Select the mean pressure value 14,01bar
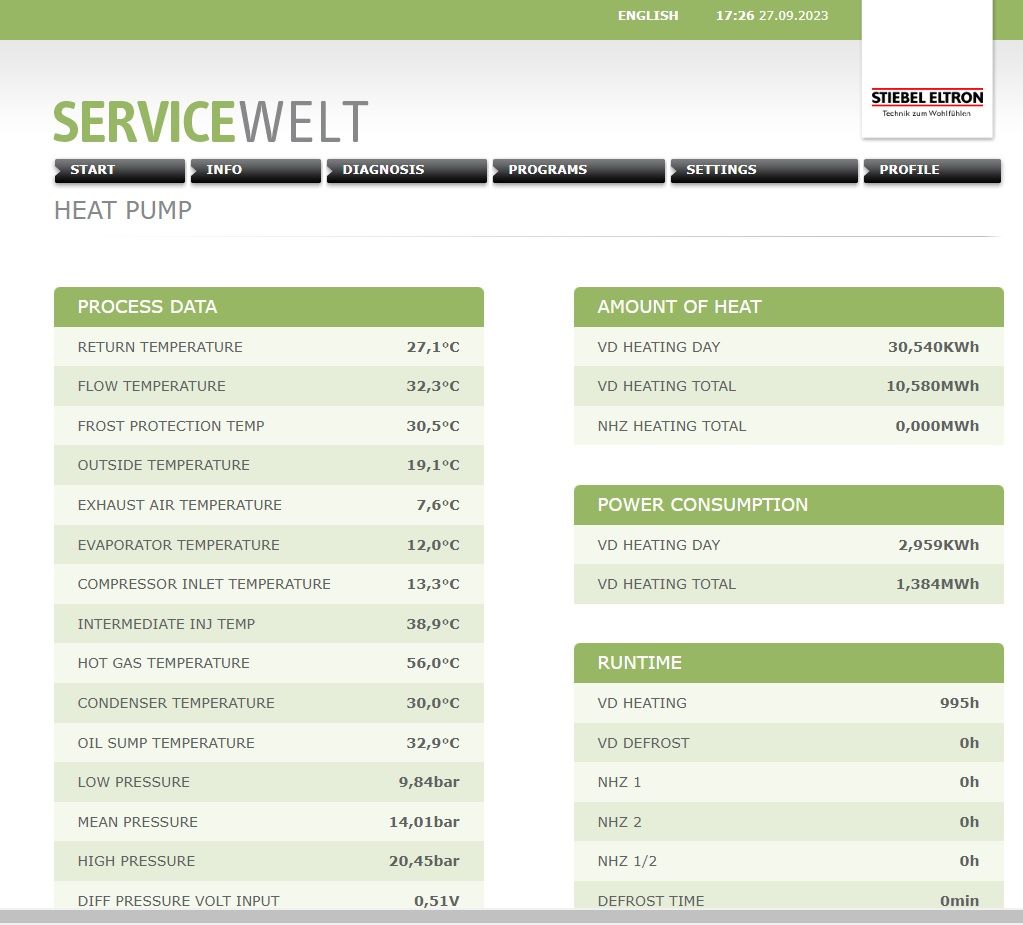The height and width of the screenshot is (925, 1023). 424,822
